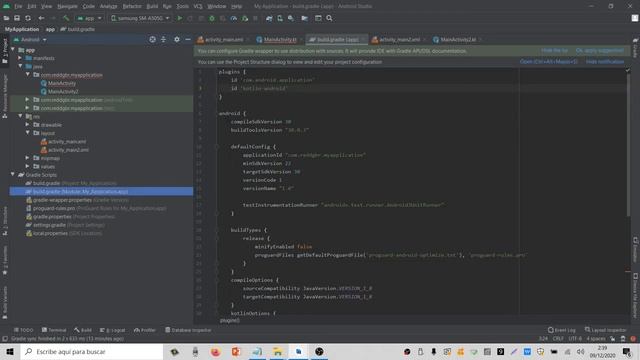Click the Sync Project with Gradle icon
The image size is (640, 360).
(269, 18)
